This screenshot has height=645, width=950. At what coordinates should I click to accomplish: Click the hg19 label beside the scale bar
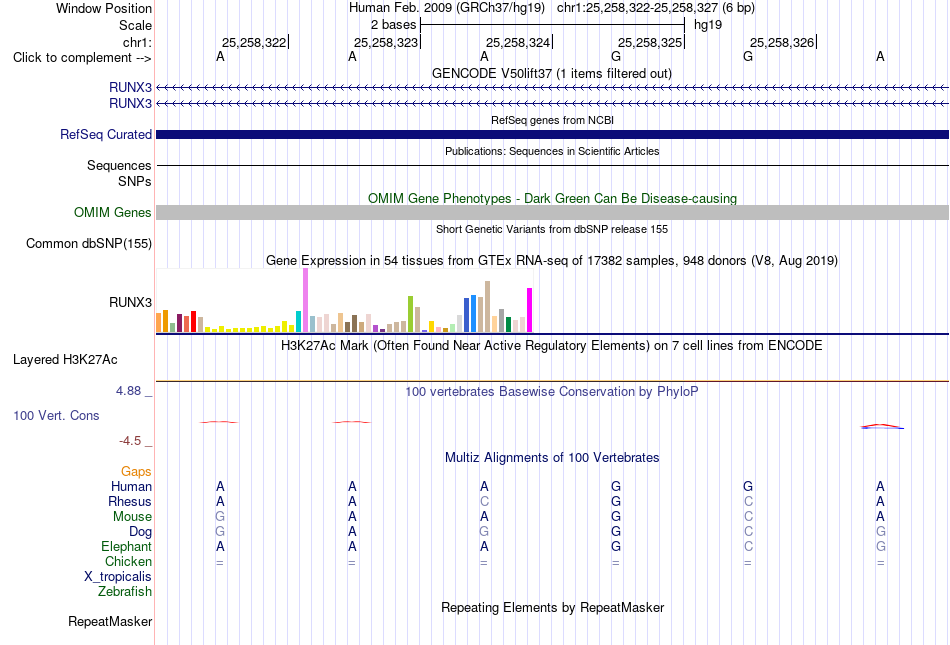(708, 25)
